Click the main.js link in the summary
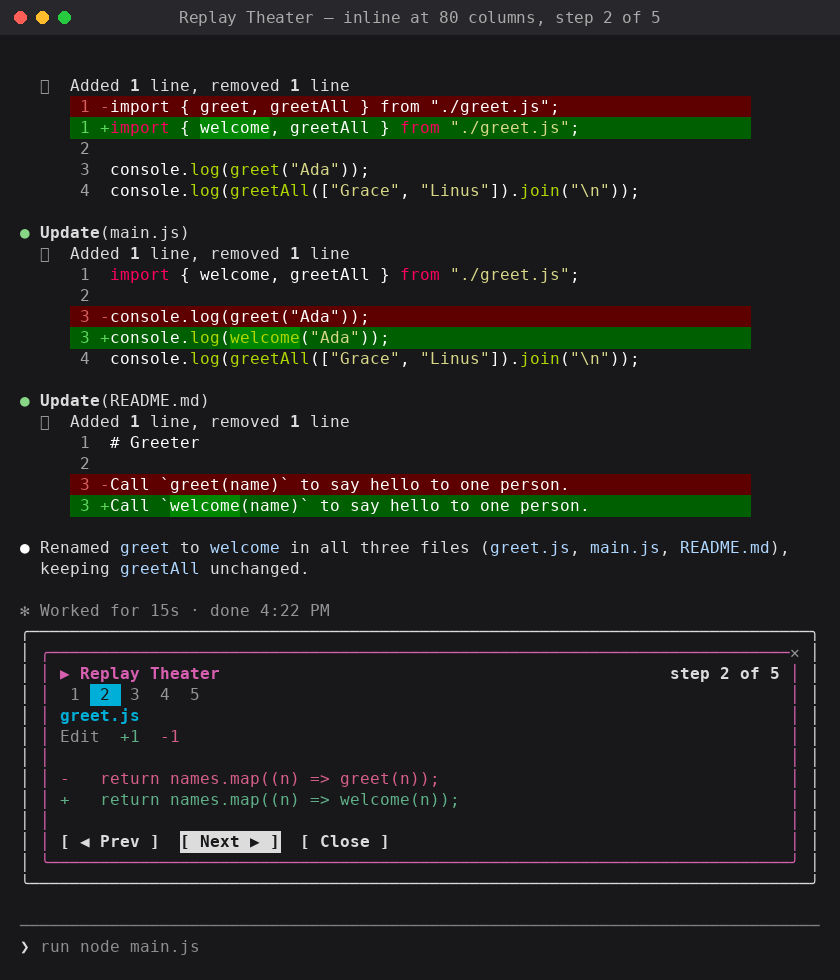Image resolution: width=840 pixels, height=980 pixels. 625,548
